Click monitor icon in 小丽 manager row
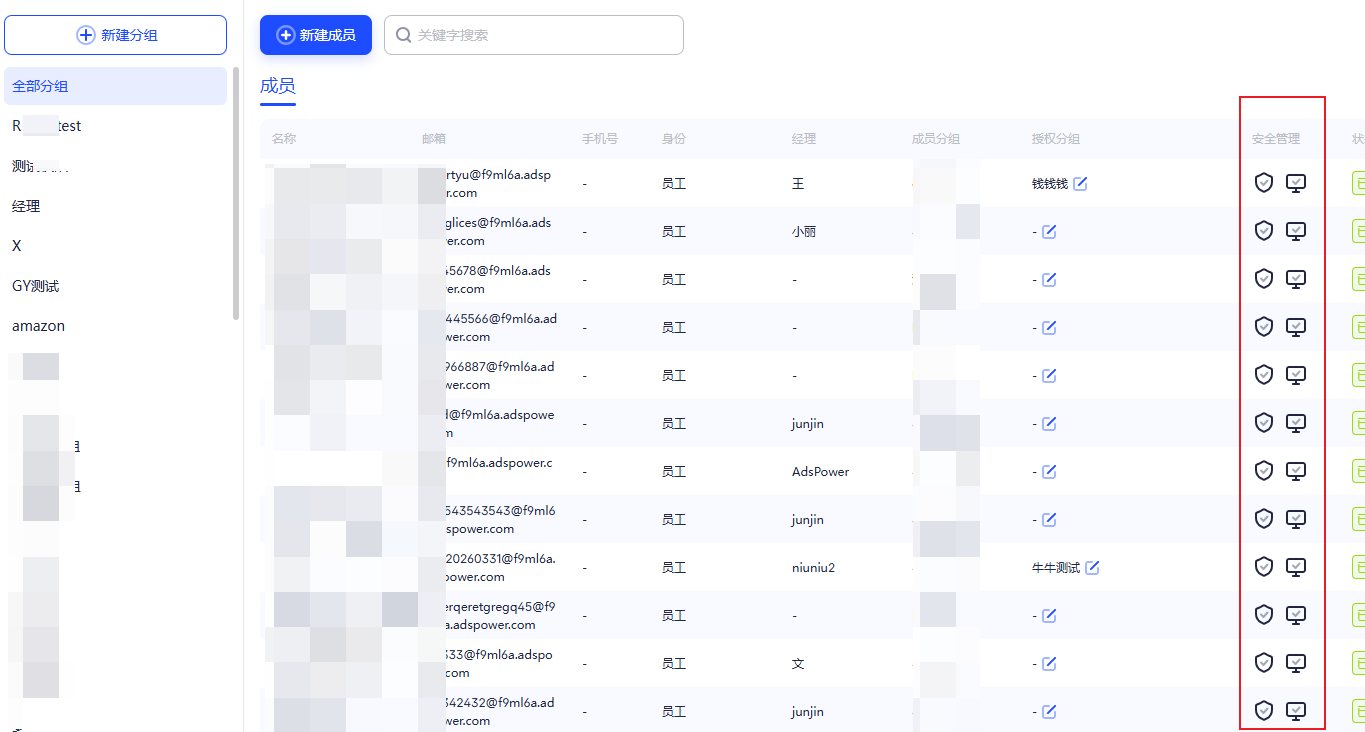Image resolution: width=1365 pixels, height=732 pixels. 1296,231
